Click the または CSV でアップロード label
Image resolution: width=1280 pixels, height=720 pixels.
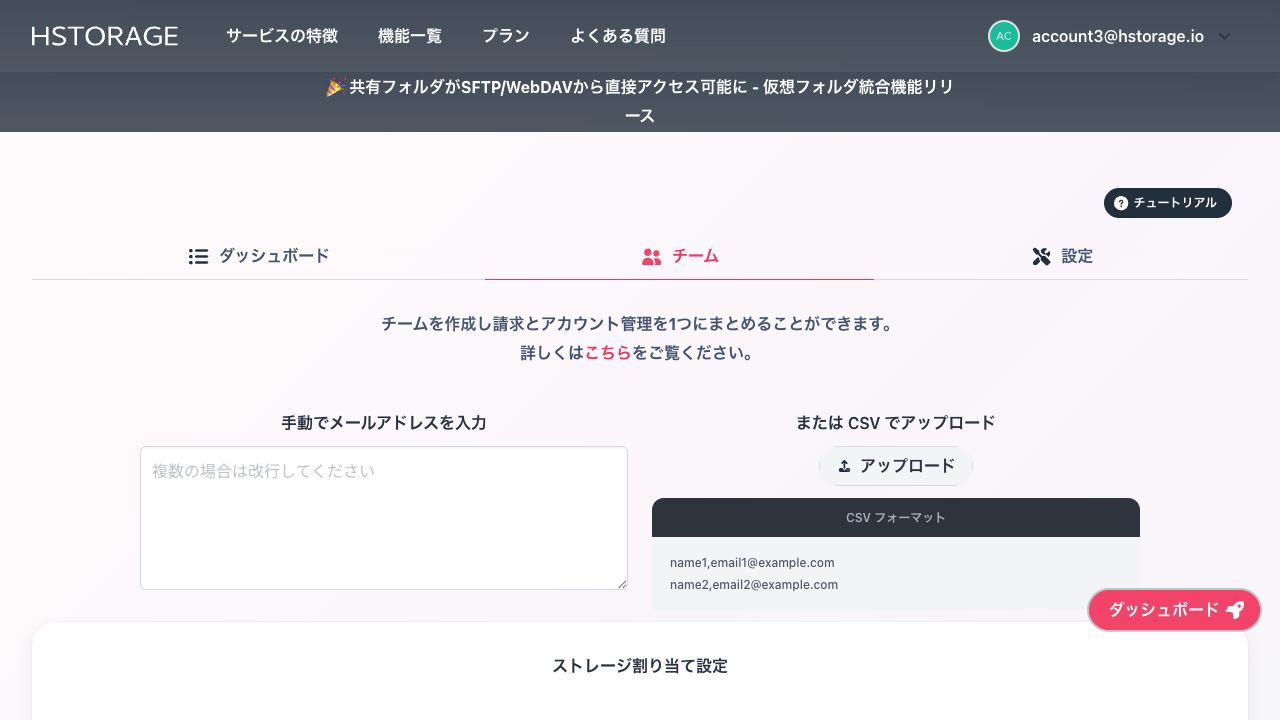[896, 423]
